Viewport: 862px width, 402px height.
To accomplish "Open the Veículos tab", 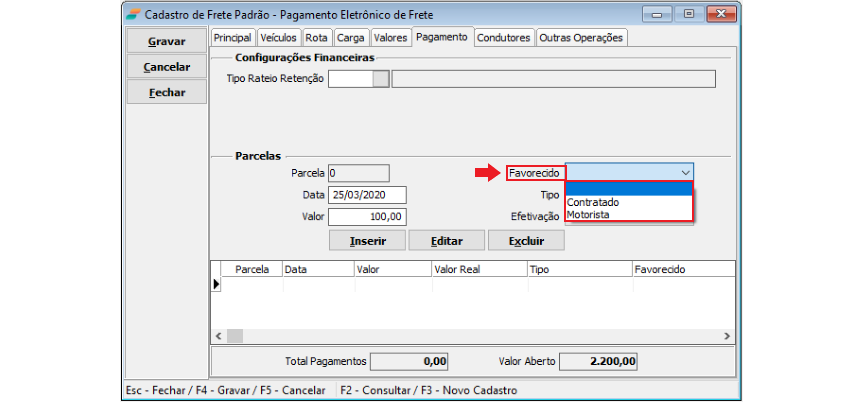I will pyautogui.click(x=279, y=37).
